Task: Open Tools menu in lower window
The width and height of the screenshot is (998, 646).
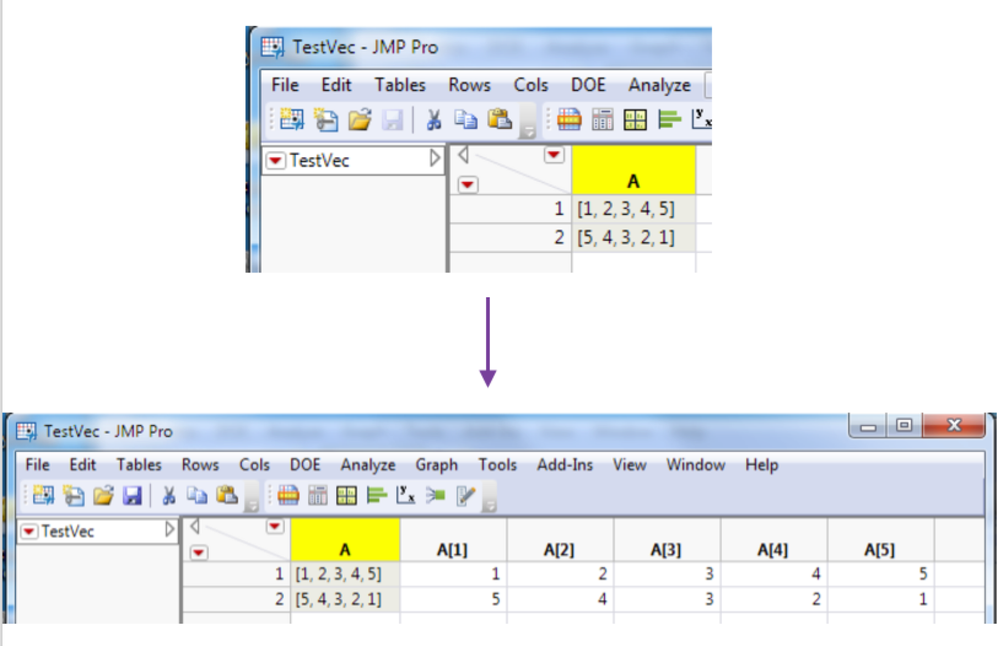Action: coord(497,465)
